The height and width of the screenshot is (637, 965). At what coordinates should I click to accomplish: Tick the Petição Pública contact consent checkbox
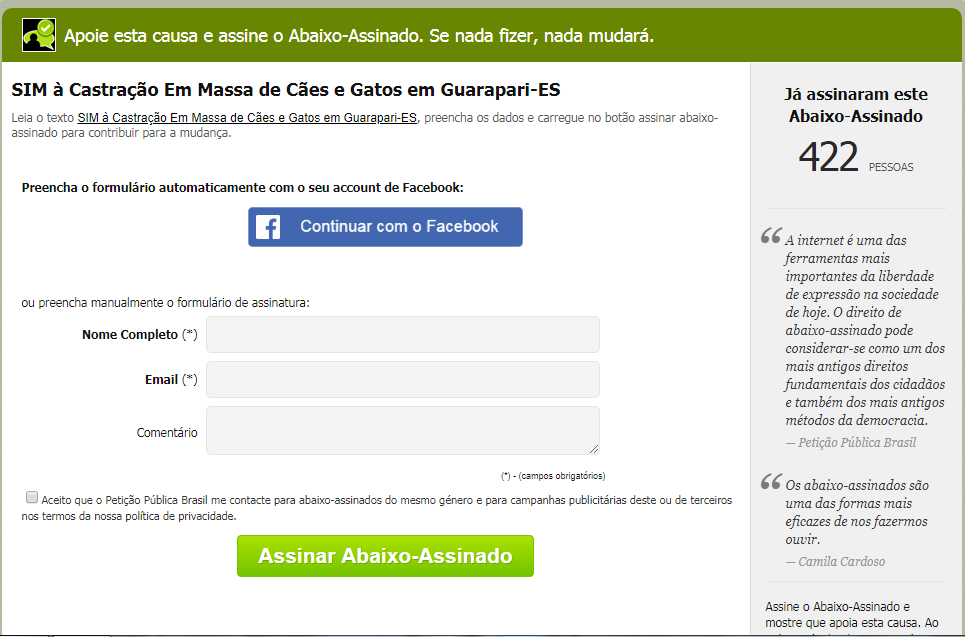(x=32, y=497)
